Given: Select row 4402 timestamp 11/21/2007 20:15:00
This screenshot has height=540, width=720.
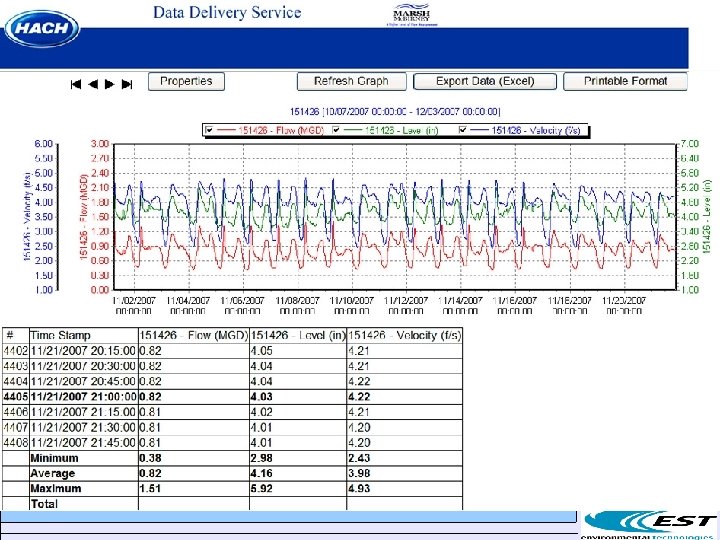Looking at the screenshot, I should (x=83, y=351).
